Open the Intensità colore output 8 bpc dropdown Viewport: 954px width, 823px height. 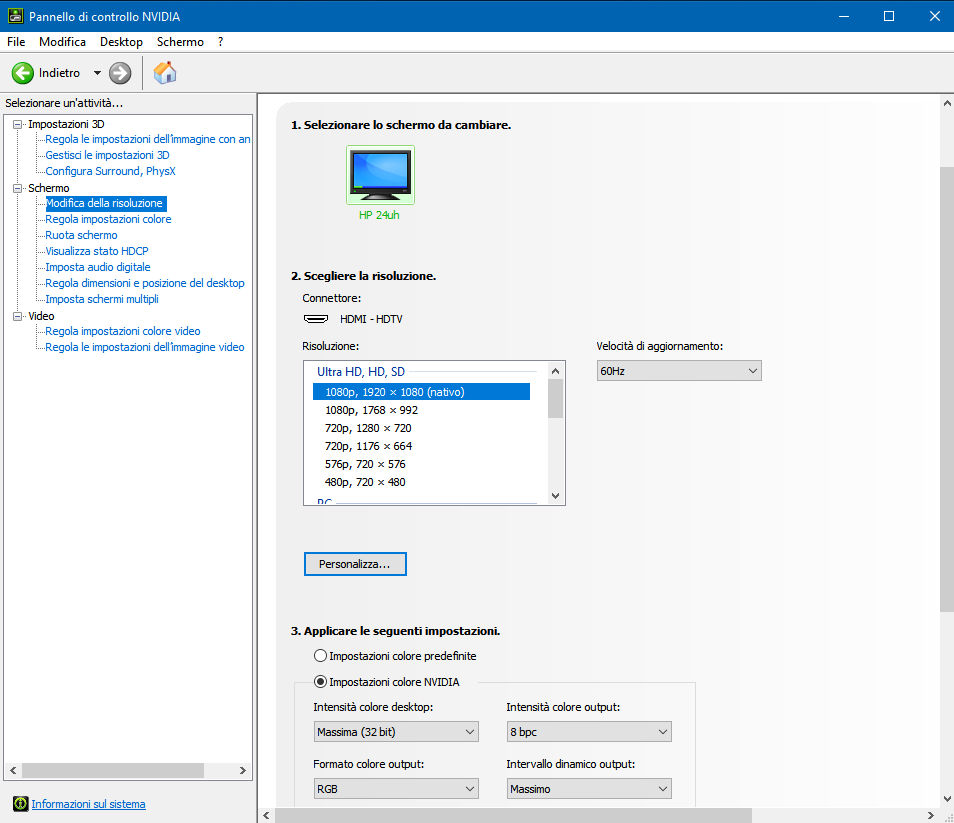pyautogui.click(x=589, y=732)
